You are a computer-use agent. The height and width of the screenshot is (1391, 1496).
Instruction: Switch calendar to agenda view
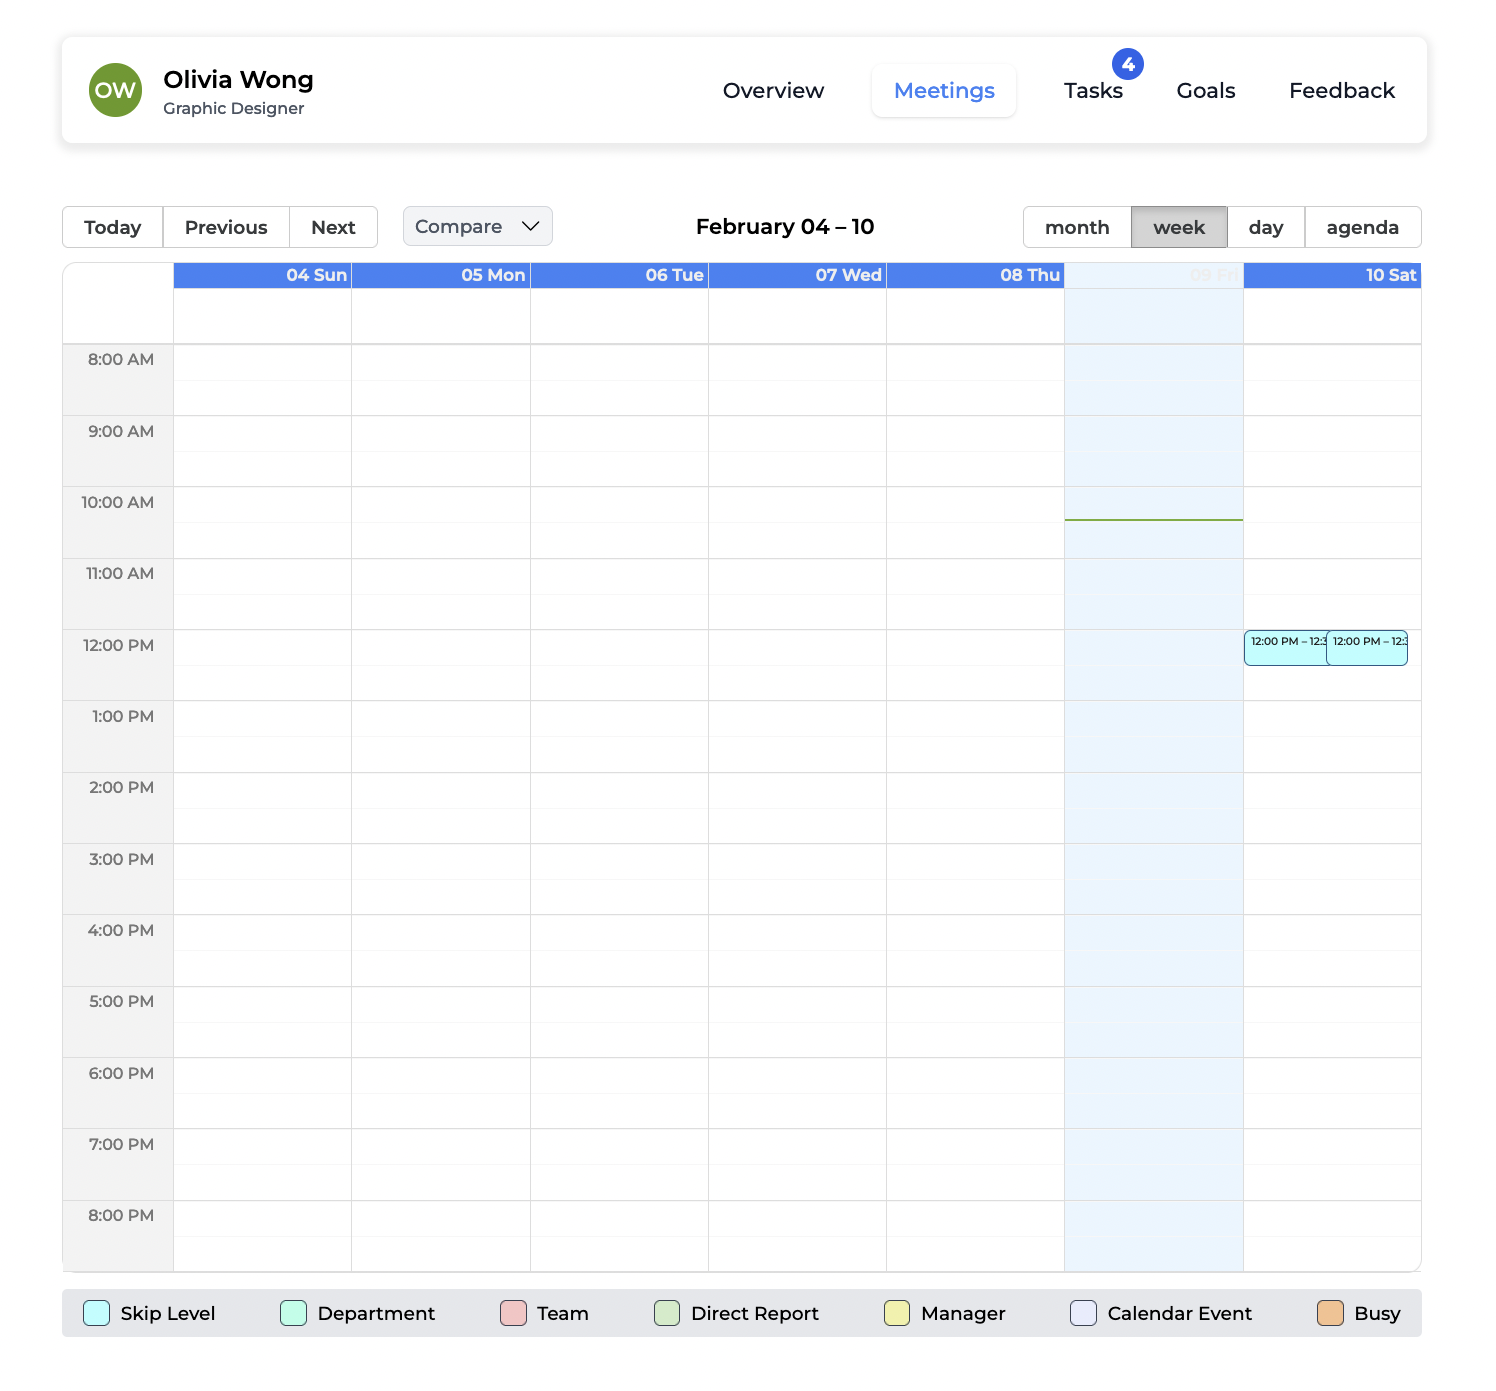(x=1362, y=227)
